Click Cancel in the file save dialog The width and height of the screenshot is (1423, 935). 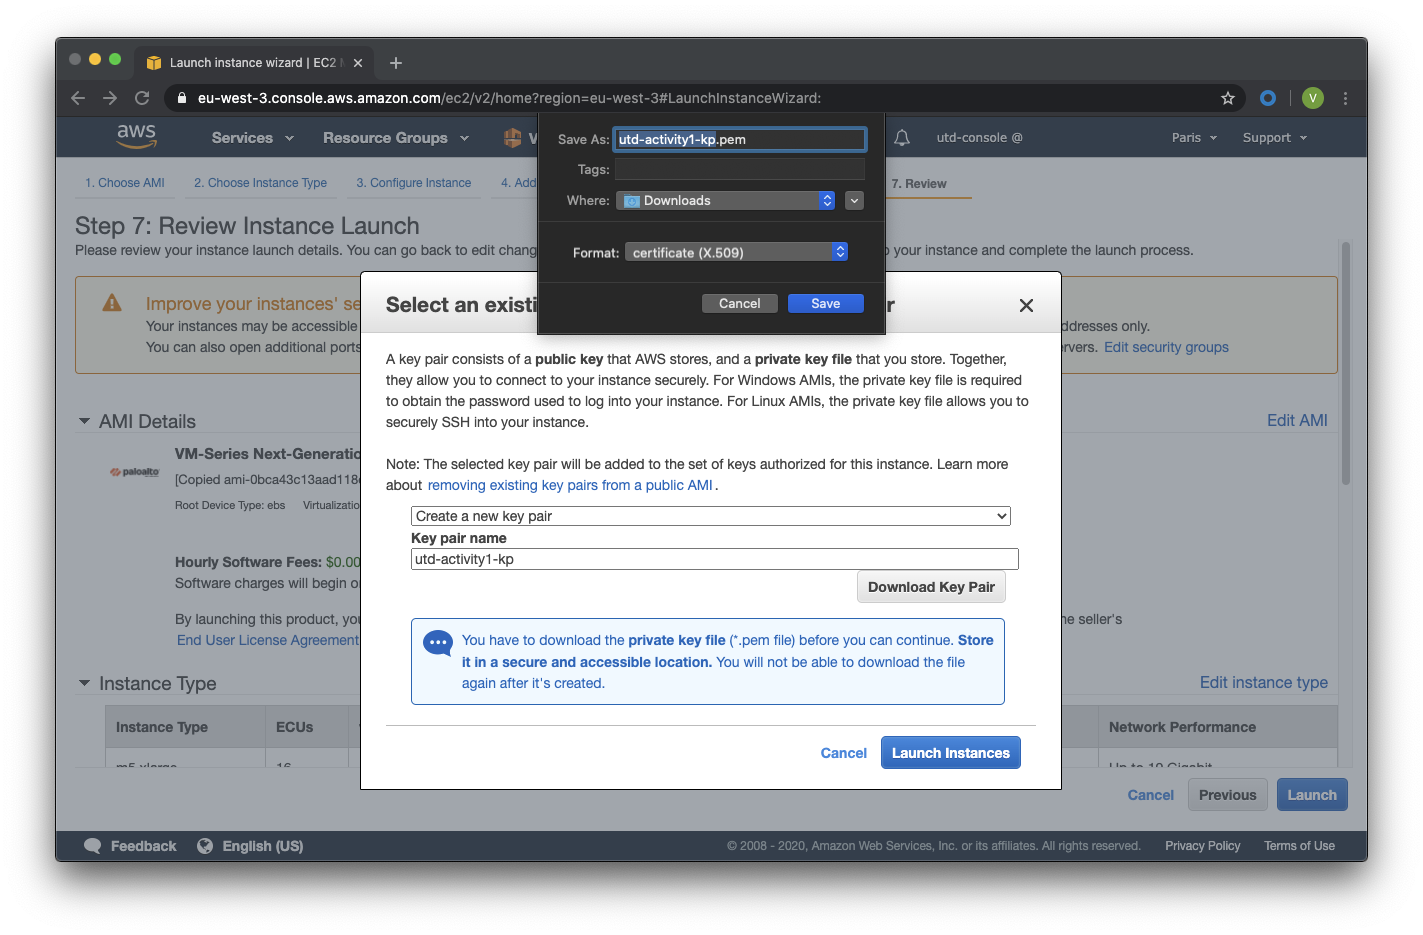[740, 304]
